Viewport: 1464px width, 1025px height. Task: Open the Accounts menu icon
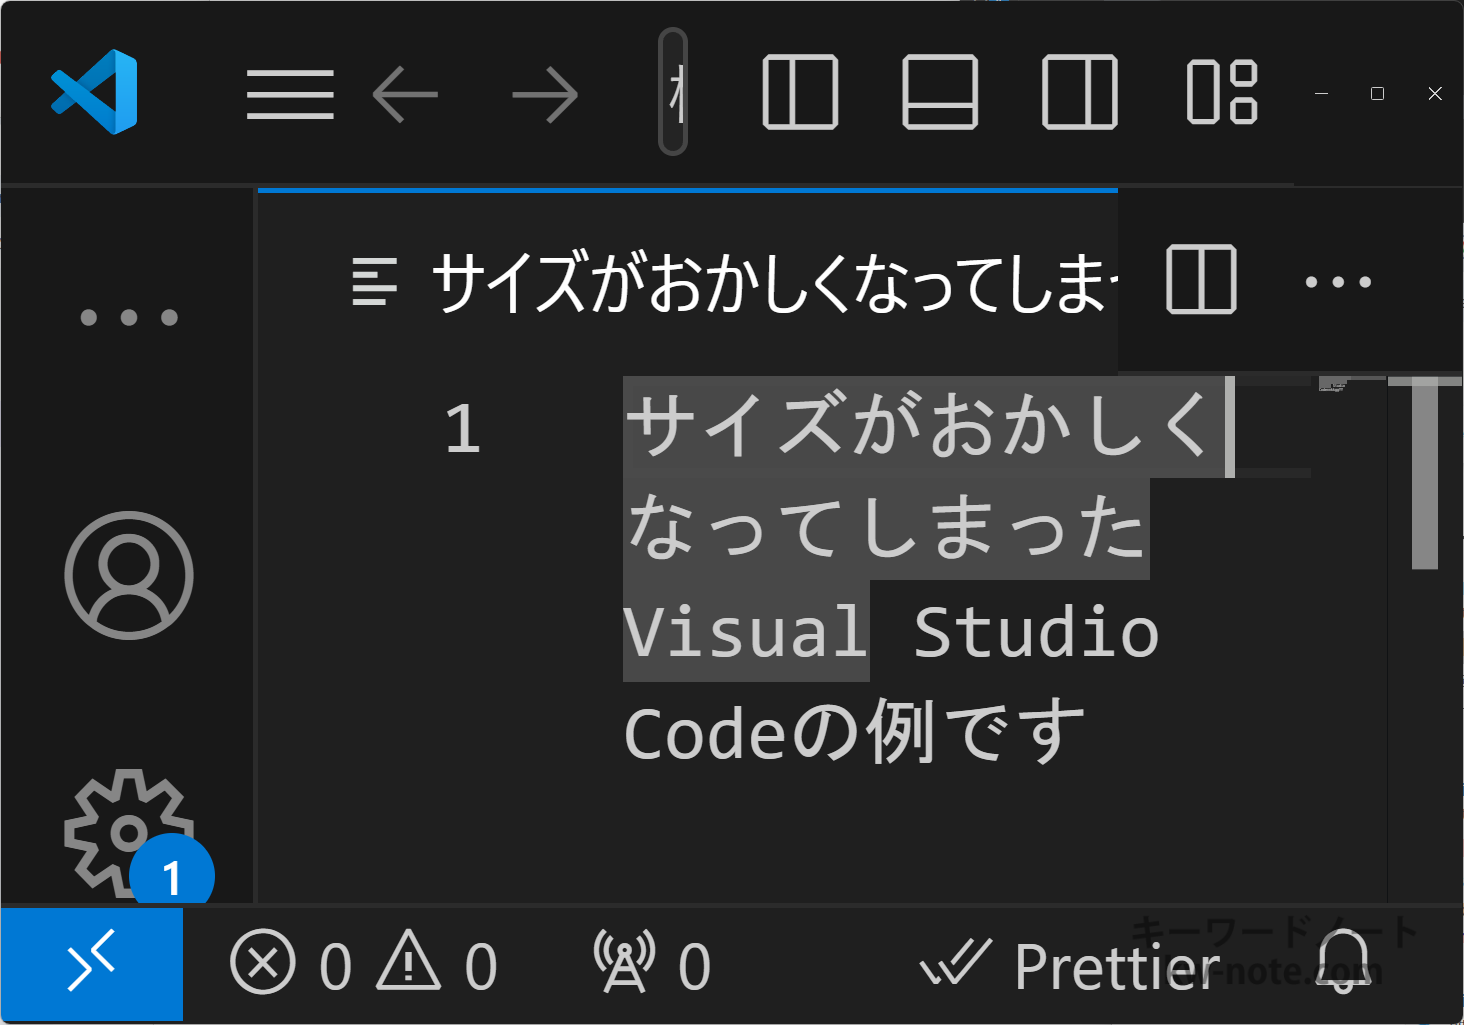click(129, 575)
